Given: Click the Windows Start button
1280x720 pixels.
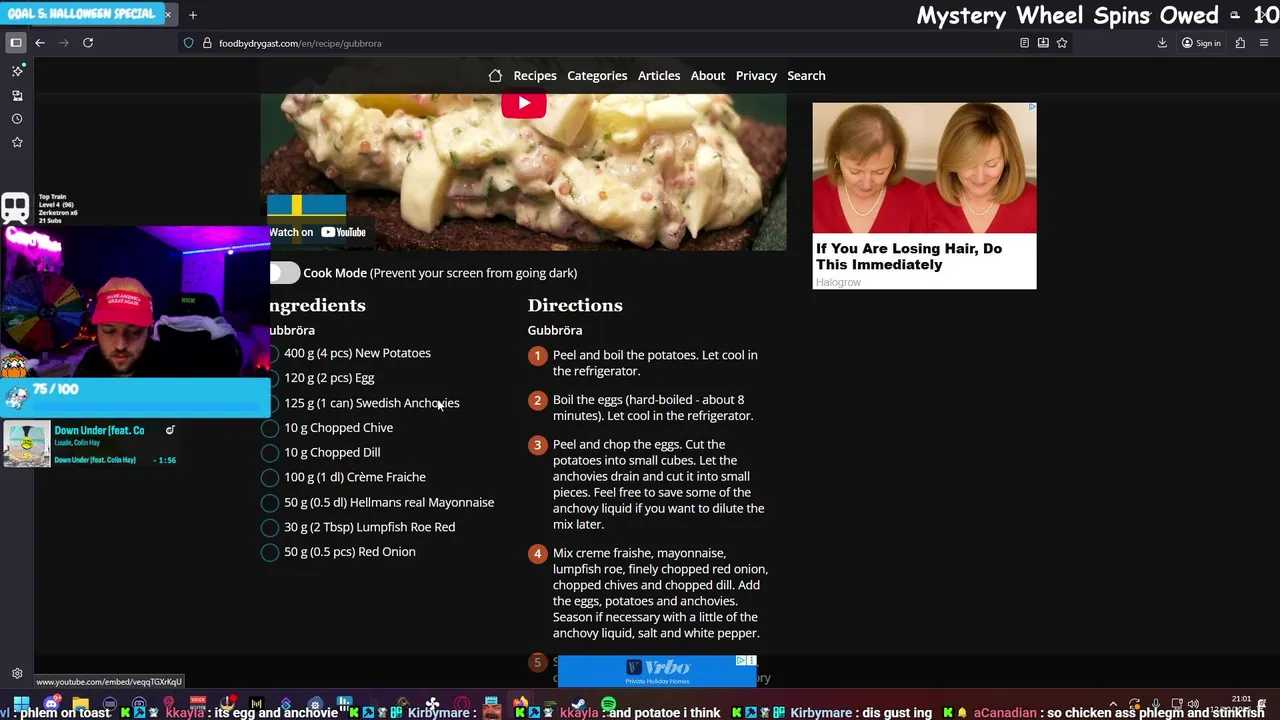Looking at the screenshot, I should (21, 705).
